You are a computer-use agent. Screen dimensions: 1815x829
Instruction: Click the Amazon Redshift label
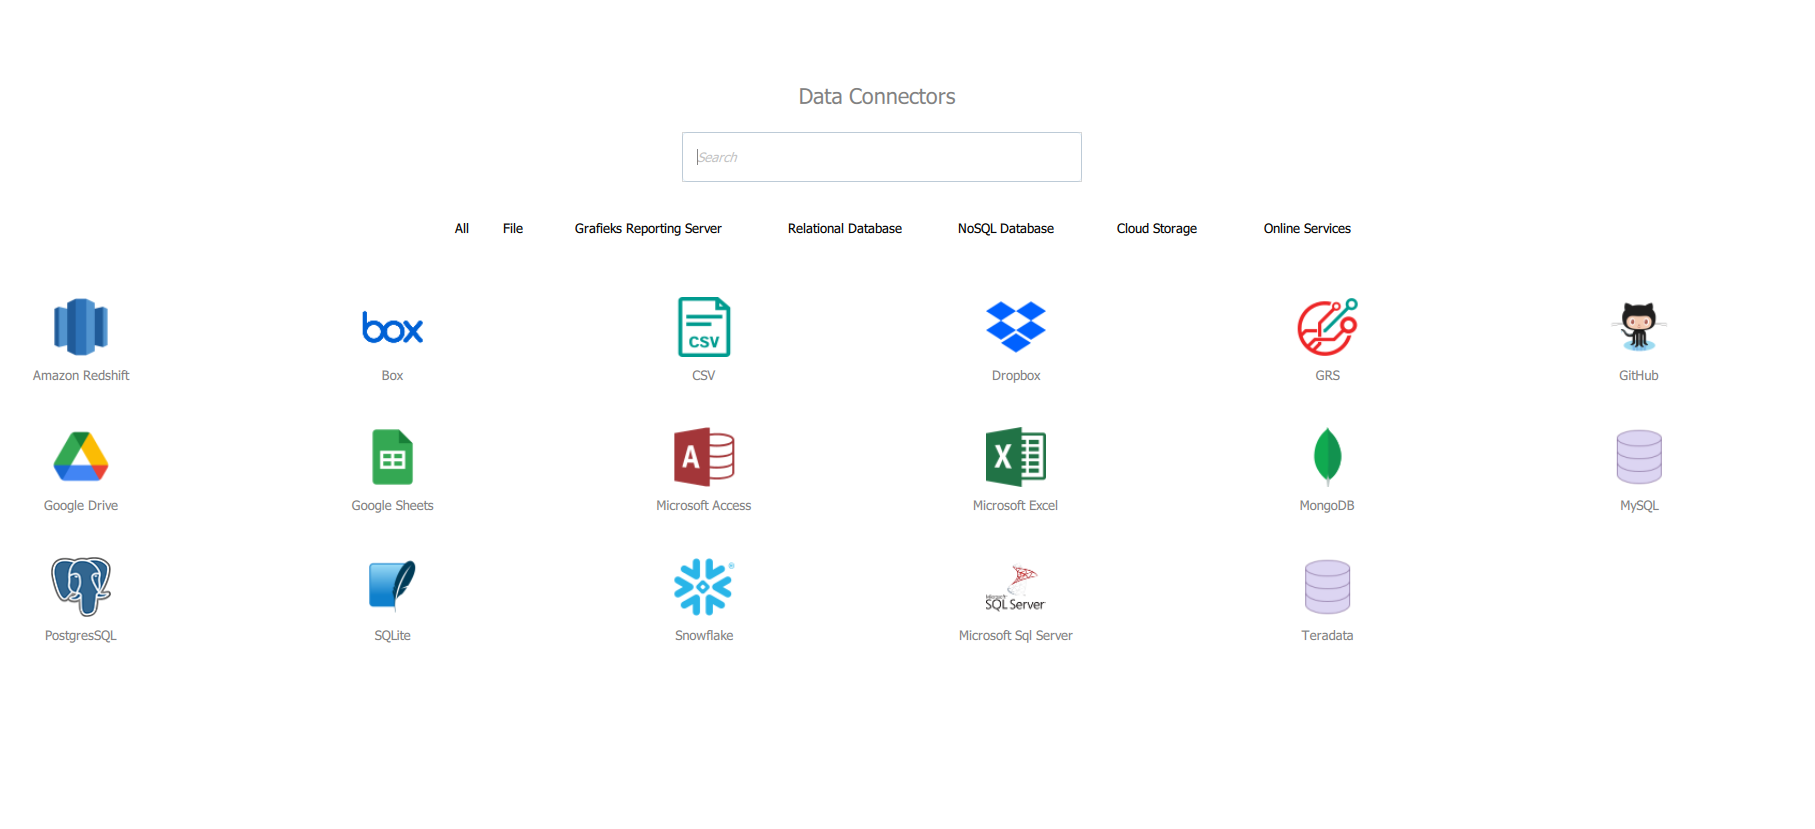[x=81, y=376]
